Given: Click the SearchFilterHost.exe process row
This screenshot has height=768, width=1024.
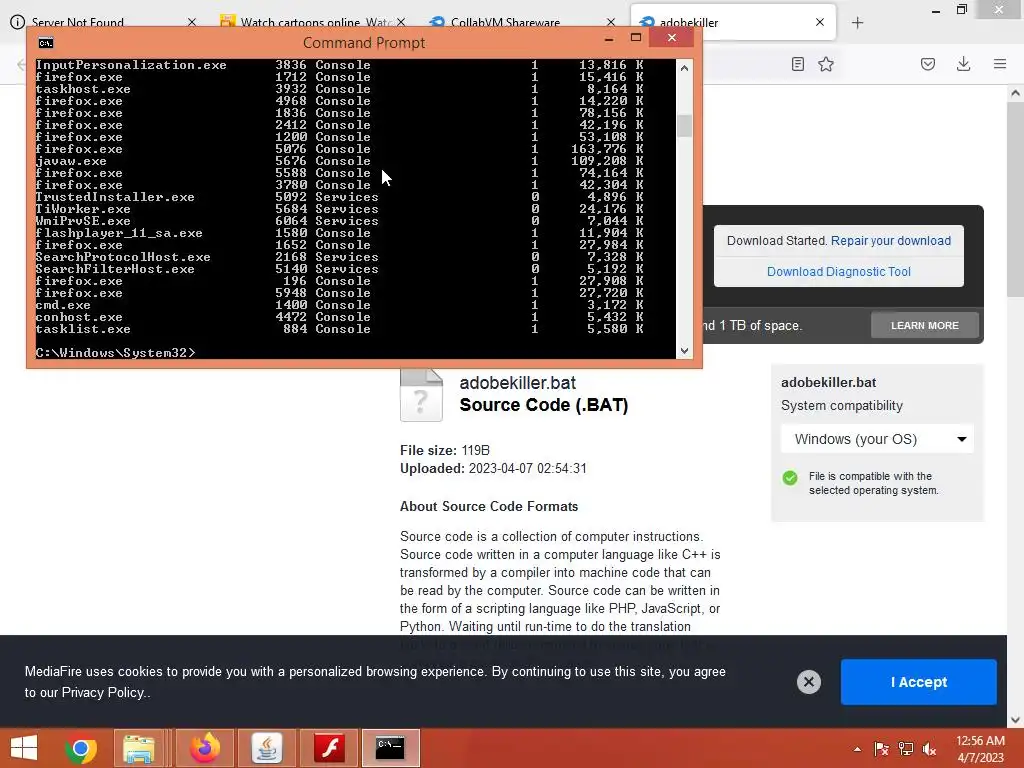Looking at the screenshot, I should (340, 268).
